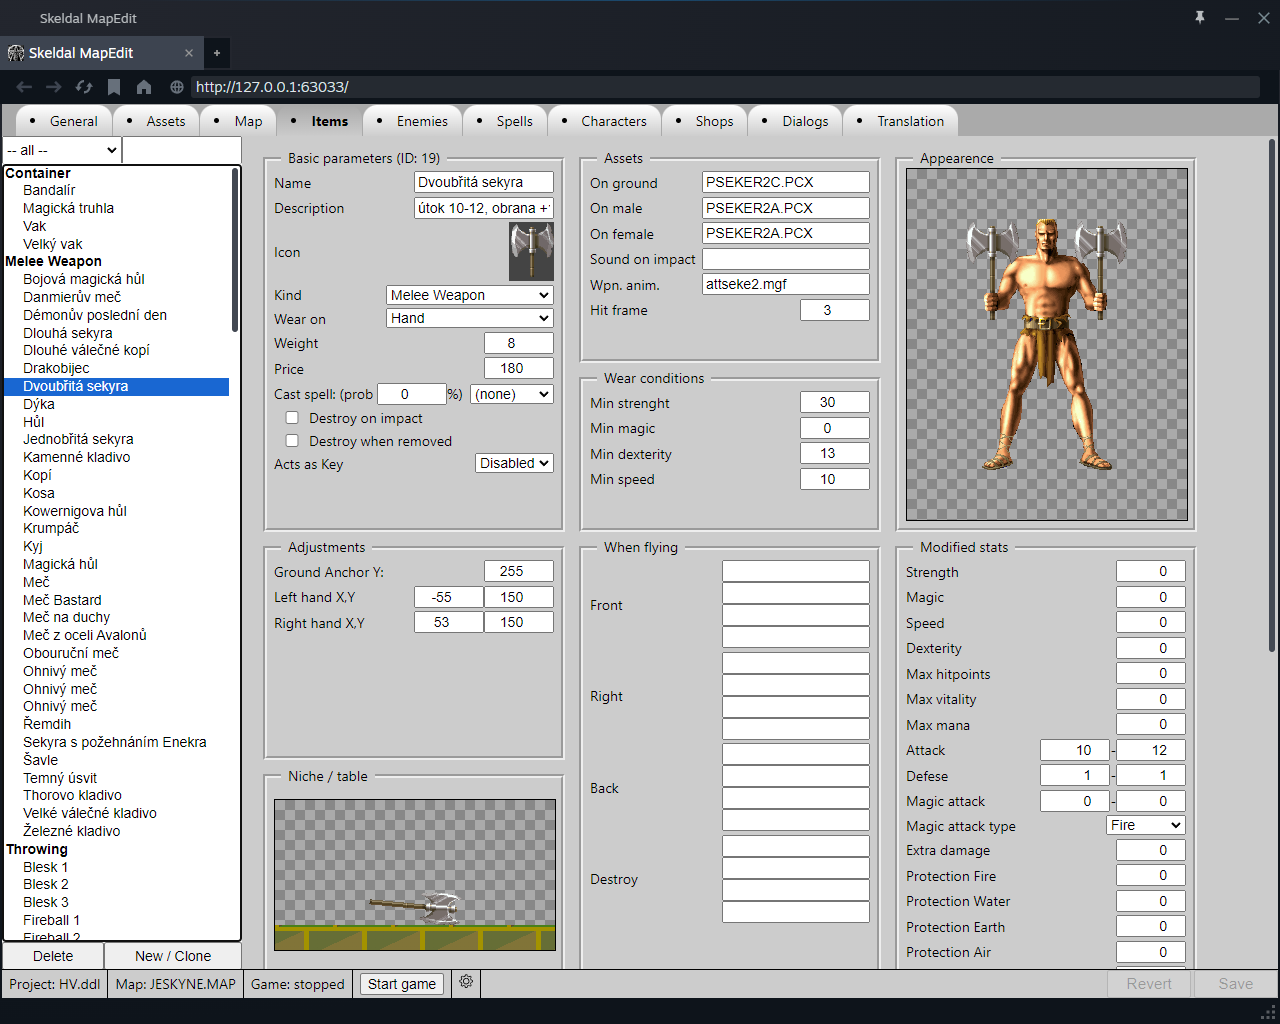The image size is (1280, 1024).
Task: Click the page reload icon
Action: pos(84,87)
